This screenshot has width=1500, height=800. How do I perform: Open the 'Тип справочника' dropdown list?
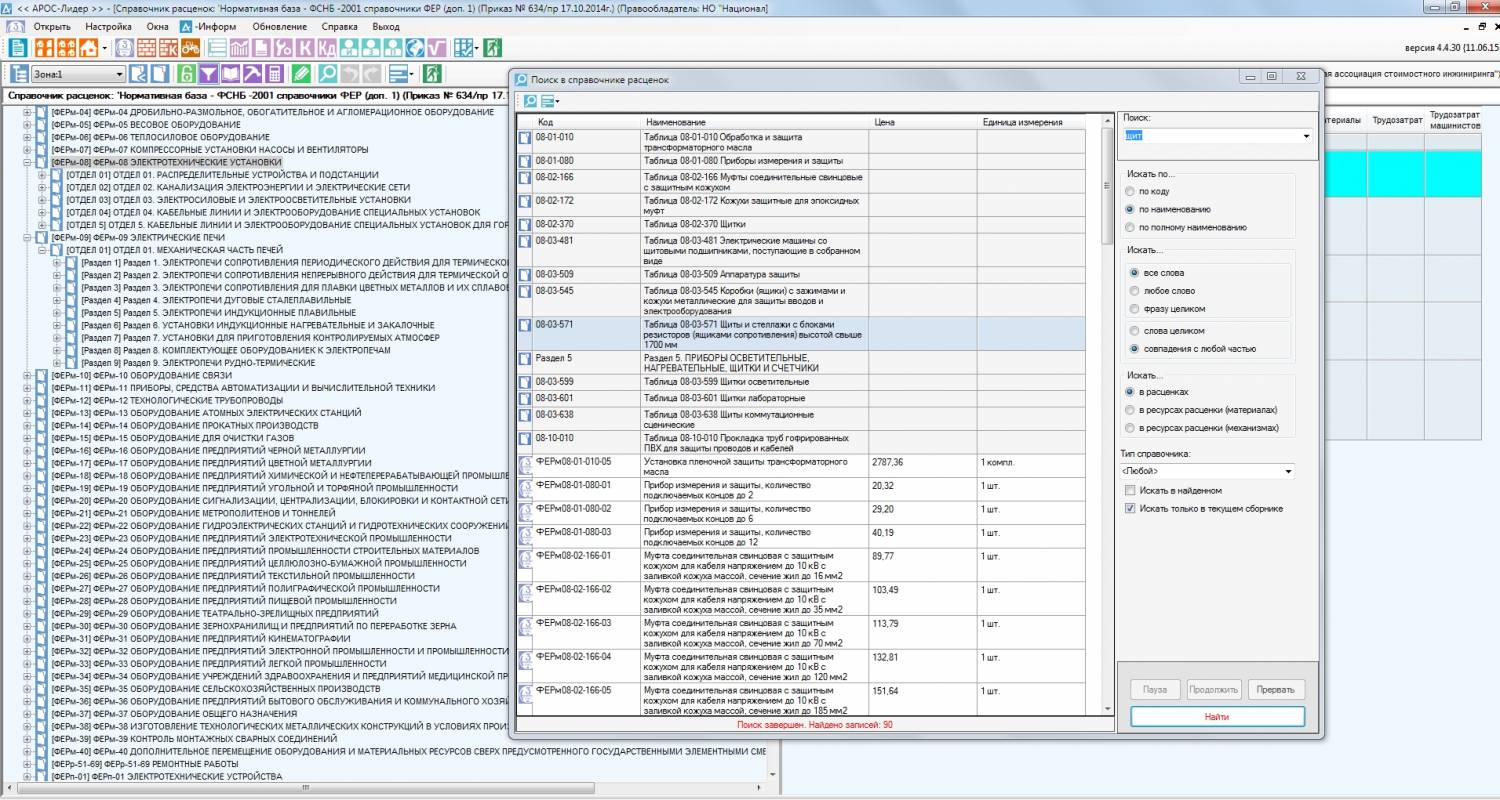1288,471
